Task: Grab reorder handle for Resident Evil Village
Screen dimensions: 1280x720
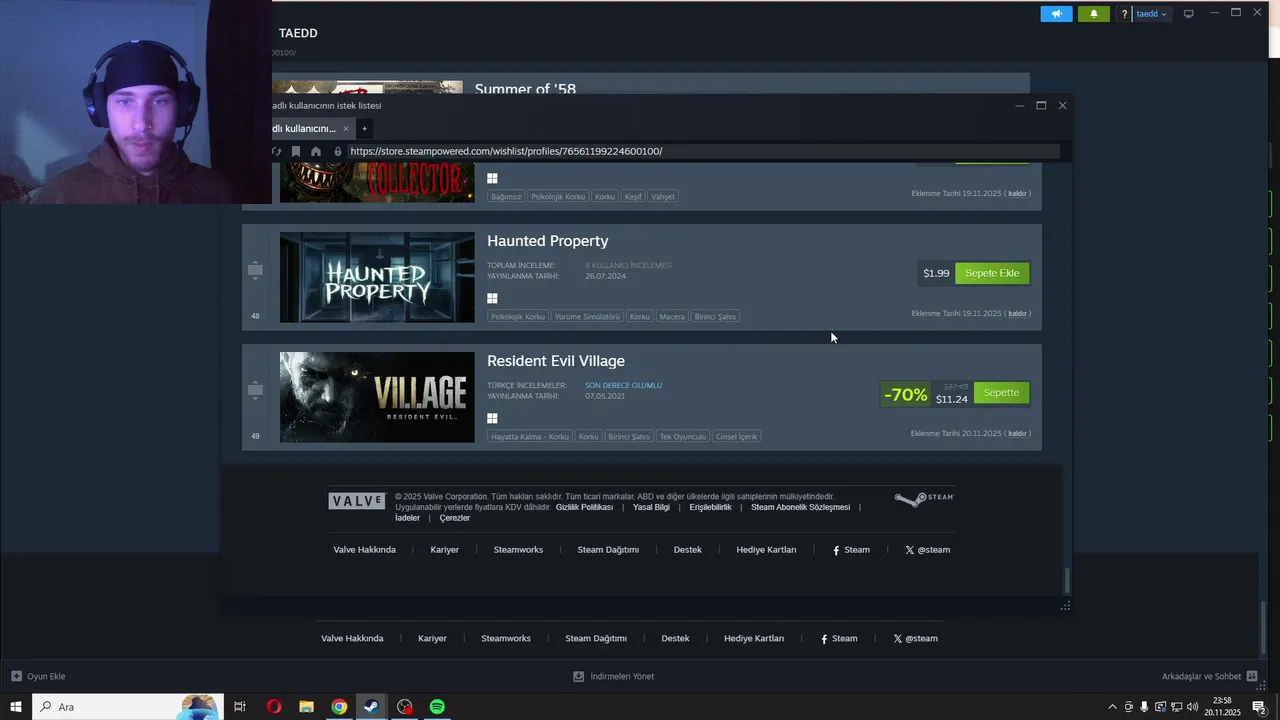Action: (x=255, y=390)
